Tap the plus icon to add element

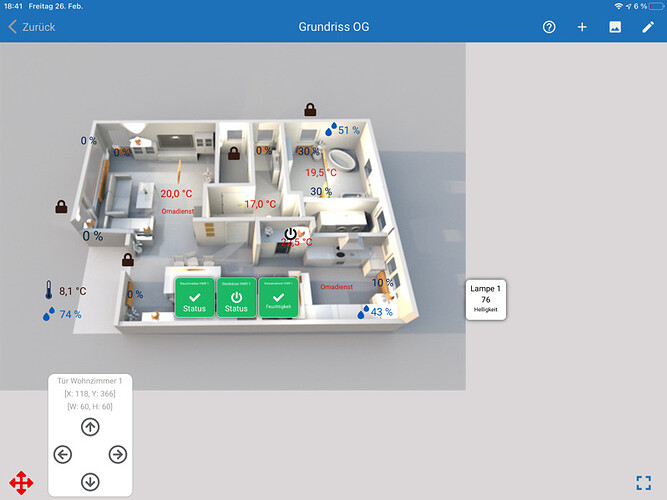[582, 27]
